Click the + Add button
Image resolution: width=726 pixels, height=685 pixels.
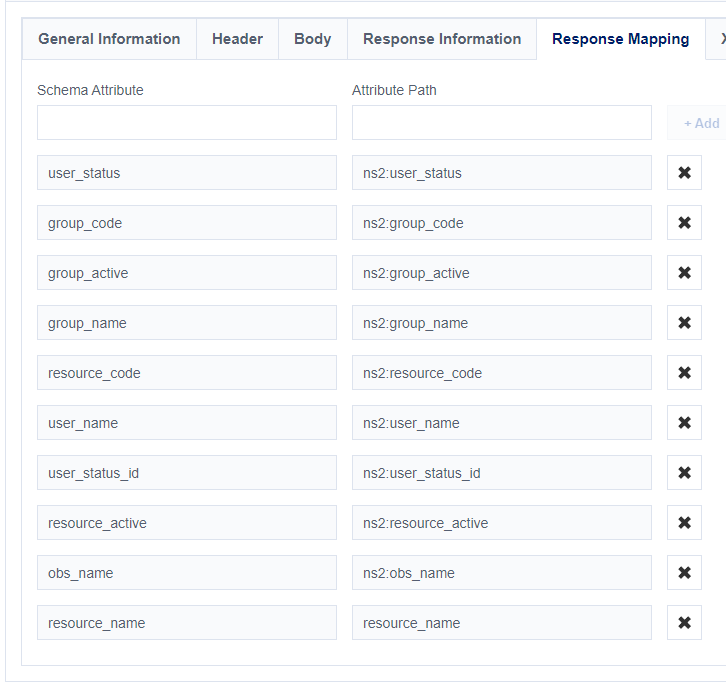pos(700,123)
